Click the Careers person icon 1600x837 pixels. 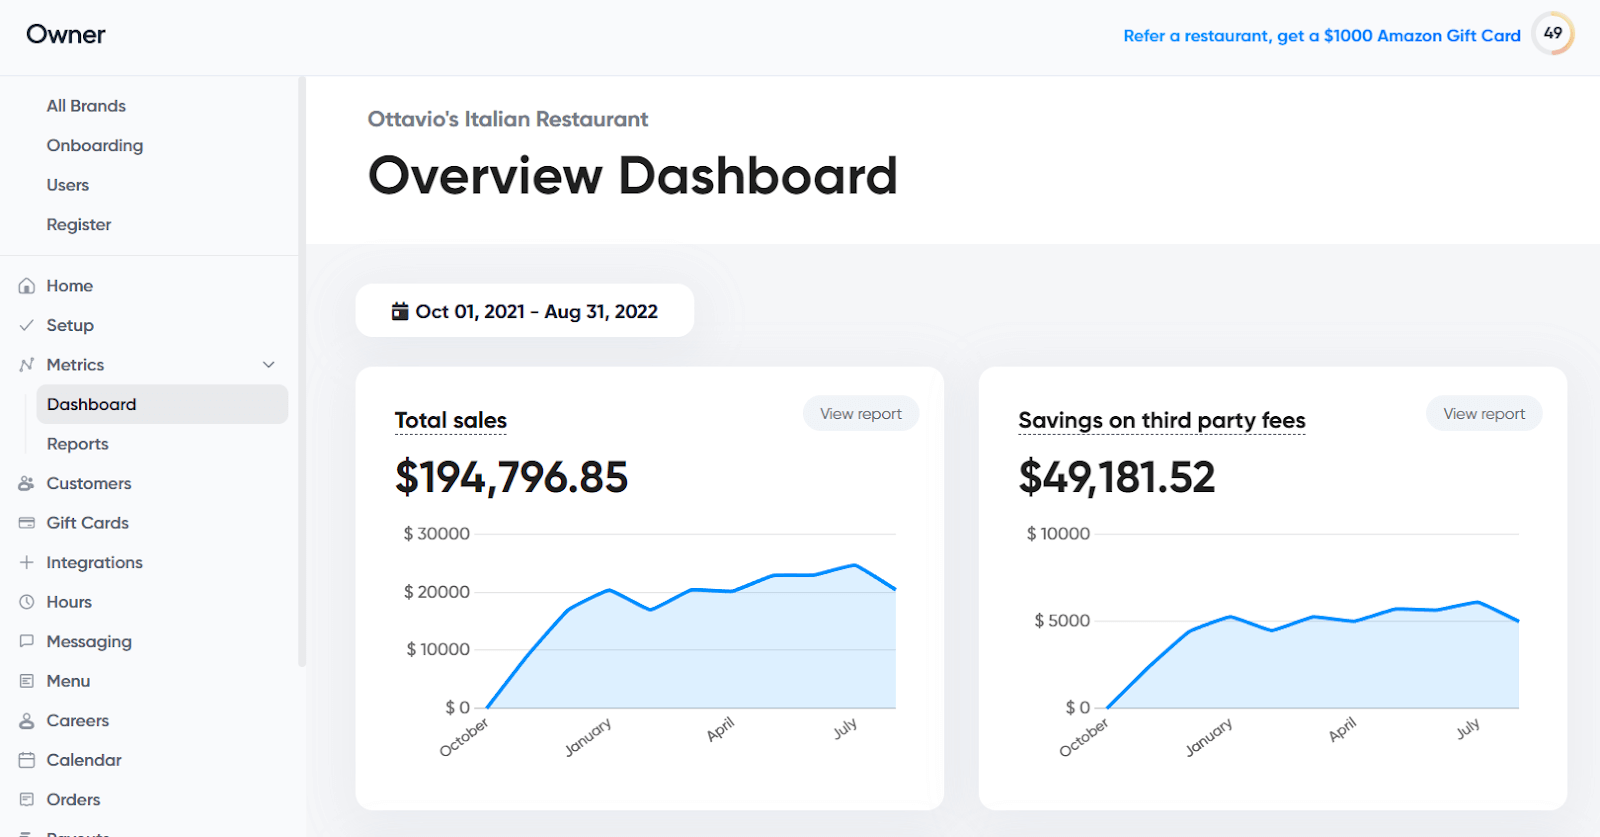tap(27, 720)
